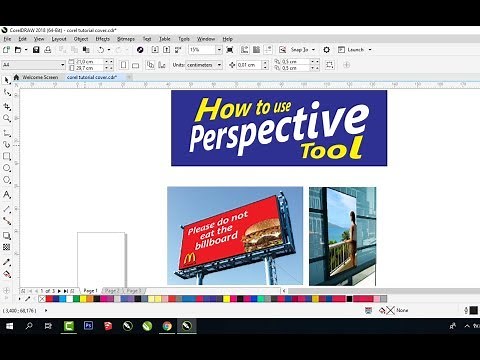The height and width of the screenshot is (360, 480).
Task: Select the Polygon tool
Action: pyautogui.click(x=7, y=180)
